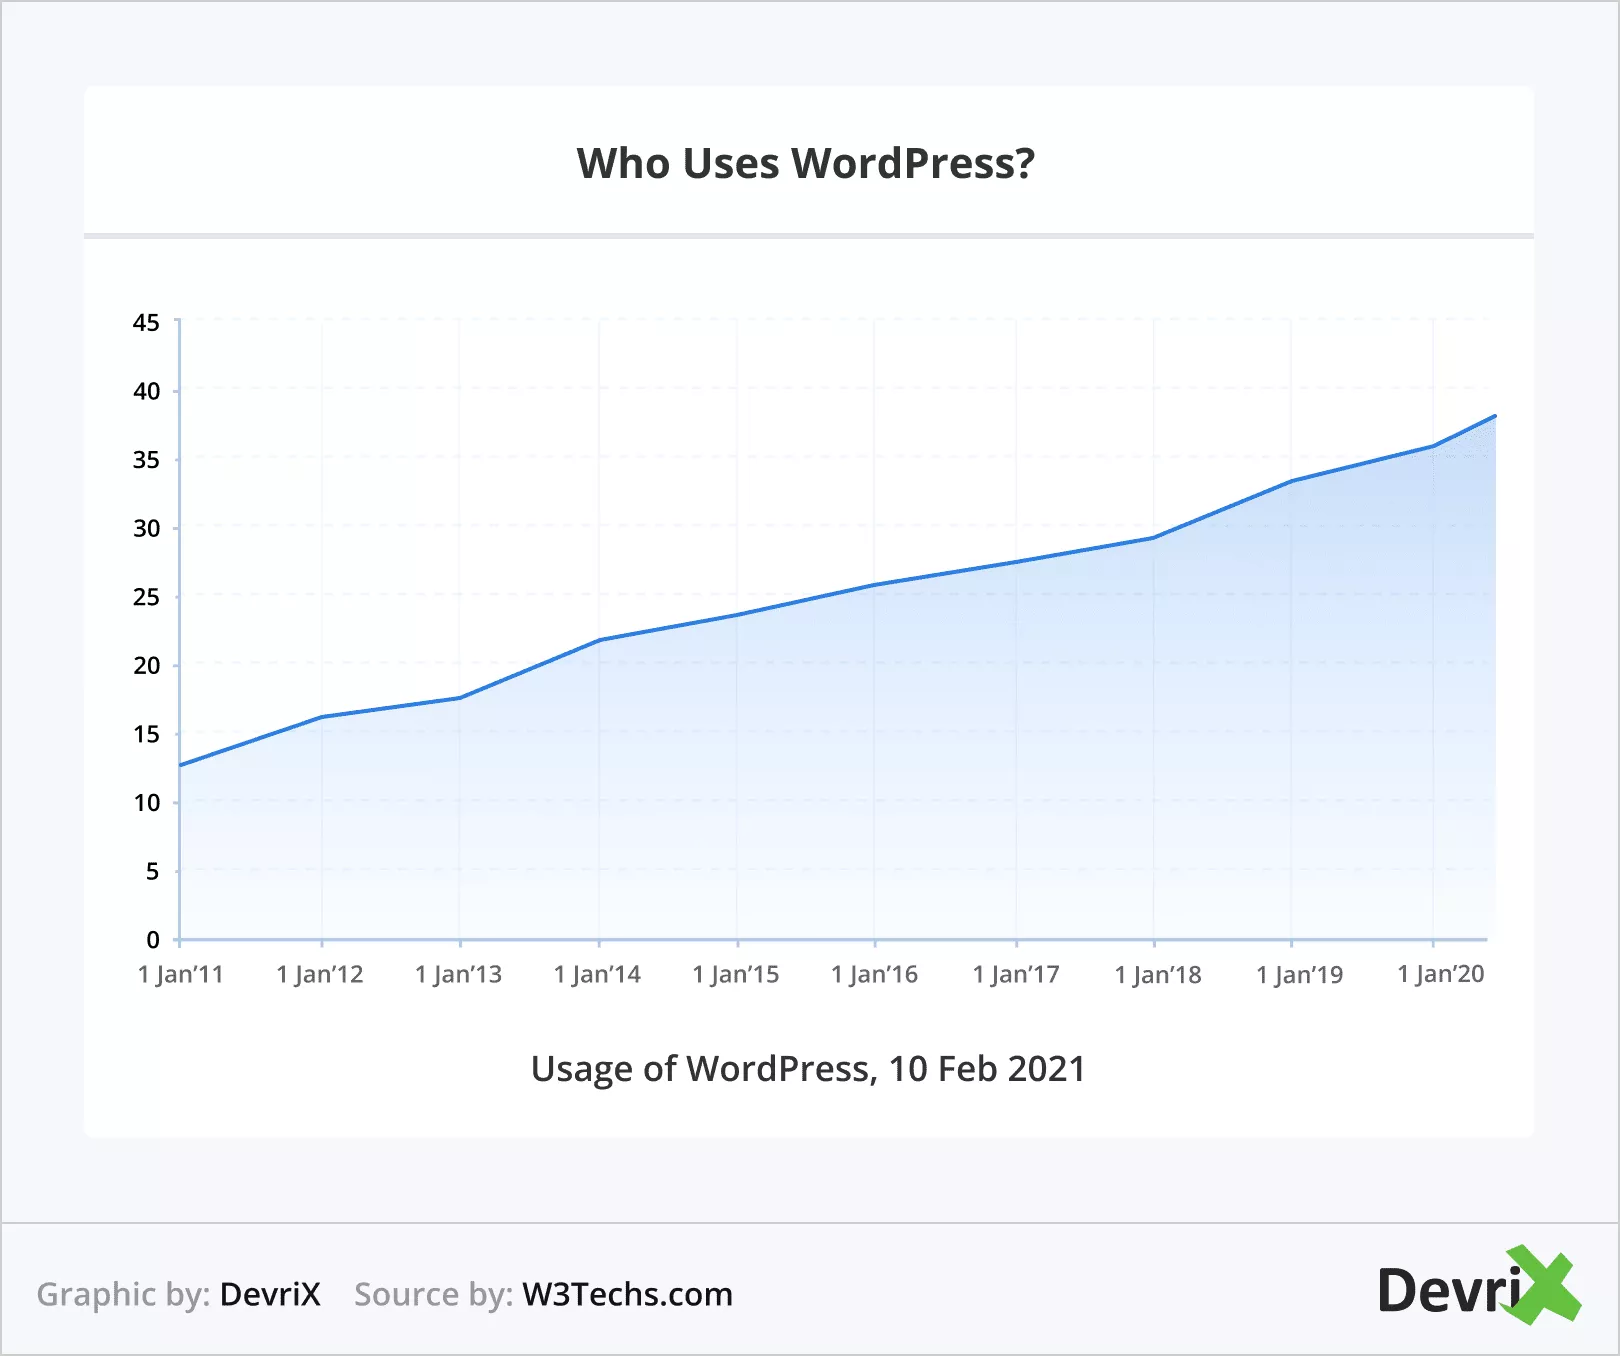
Task: Click the line's data point above 1 Jan'18
Action: click(1154, 538)
